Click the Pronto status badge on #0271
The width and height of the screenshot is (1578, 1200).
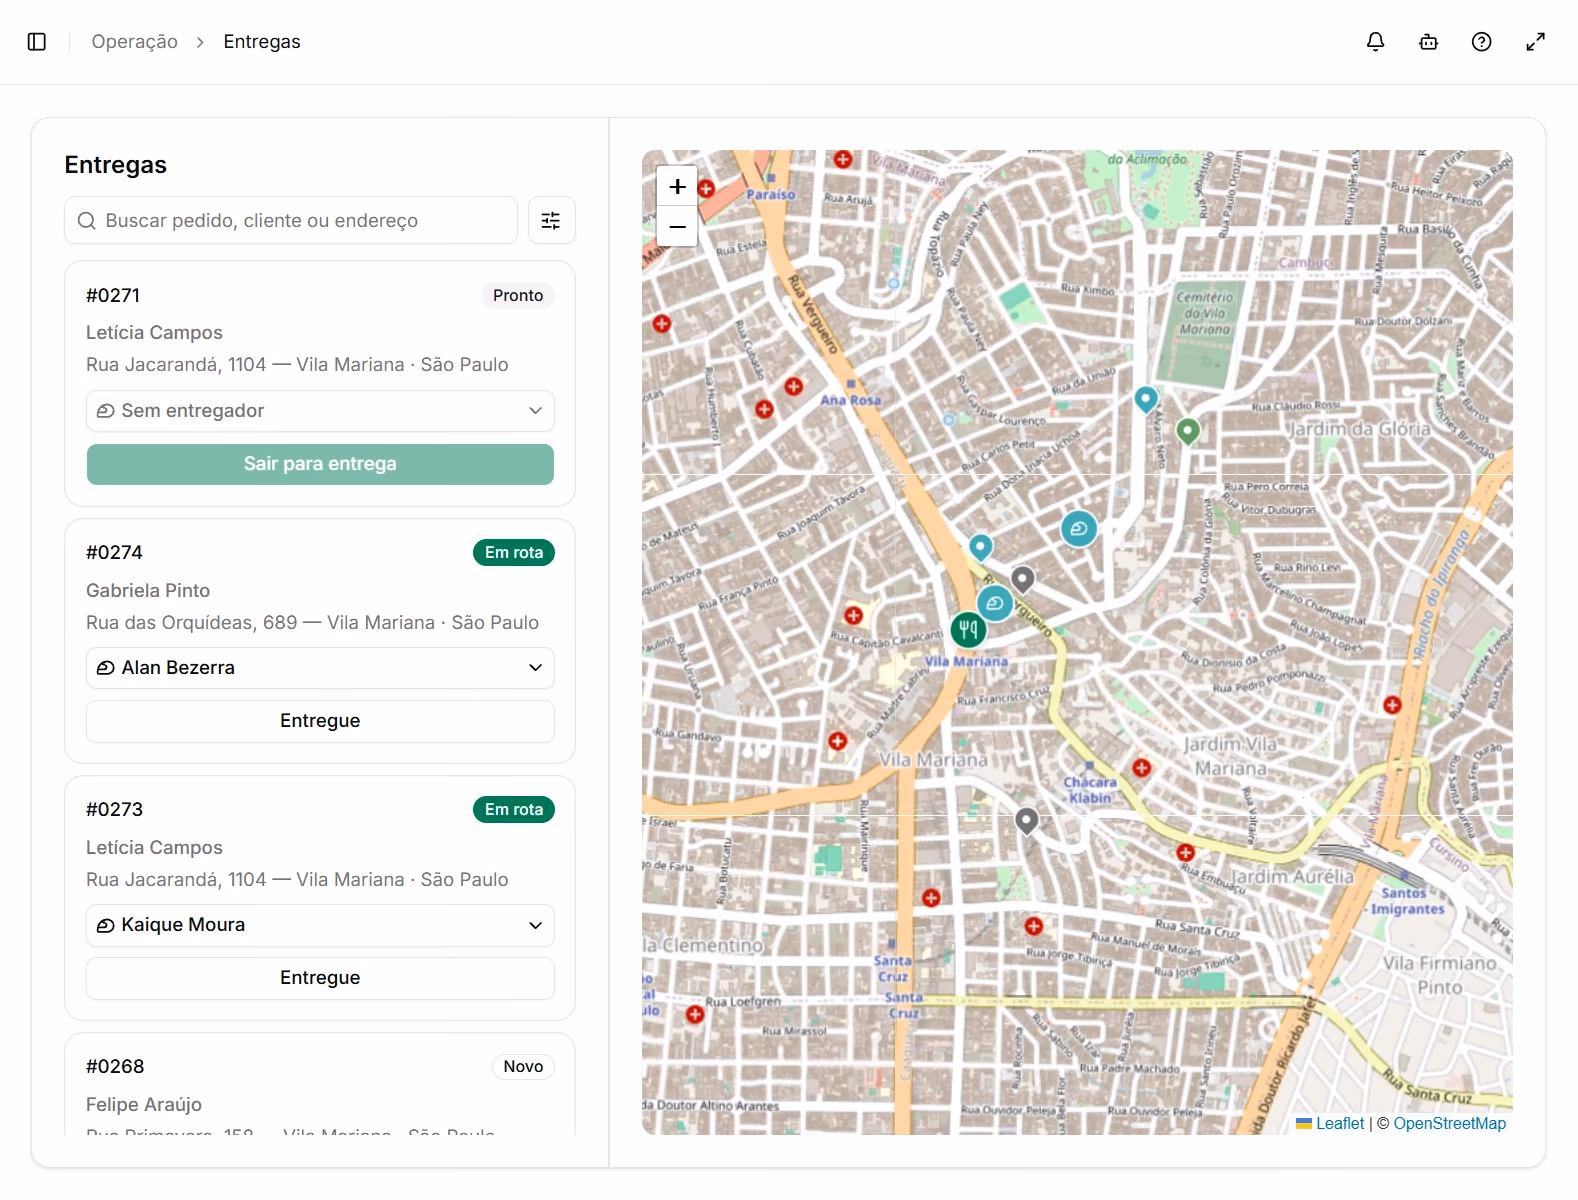pos(518,296)
